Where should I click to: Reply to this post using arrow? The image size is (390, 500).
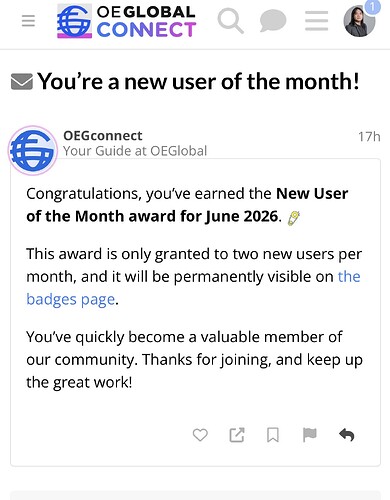347,435
